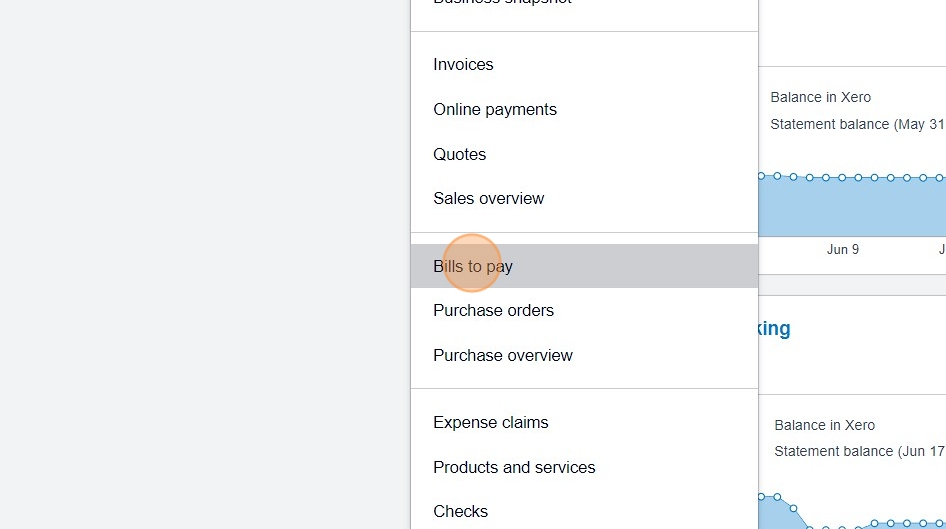Screen dimensions: 946x529
Task: Click the highlighted Bills to pay item
Action: 473,266
